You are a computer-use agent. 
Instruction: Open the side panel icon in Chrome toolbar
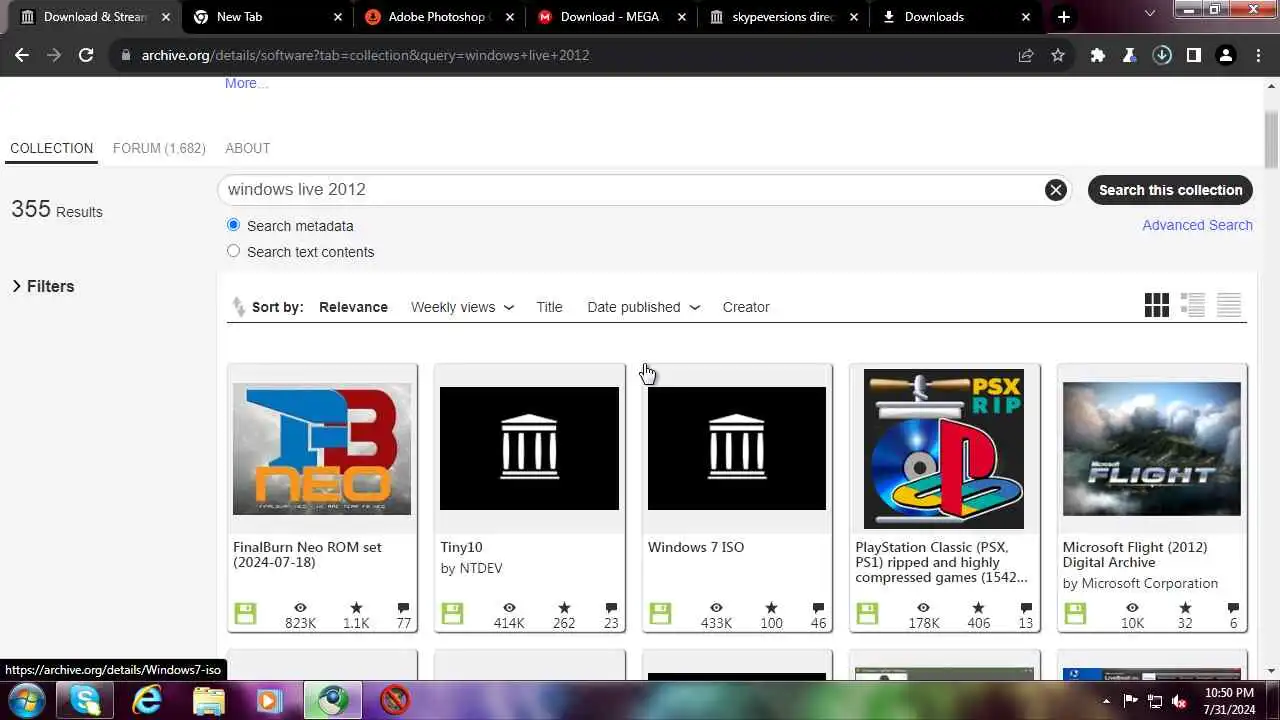[1194, 55]
